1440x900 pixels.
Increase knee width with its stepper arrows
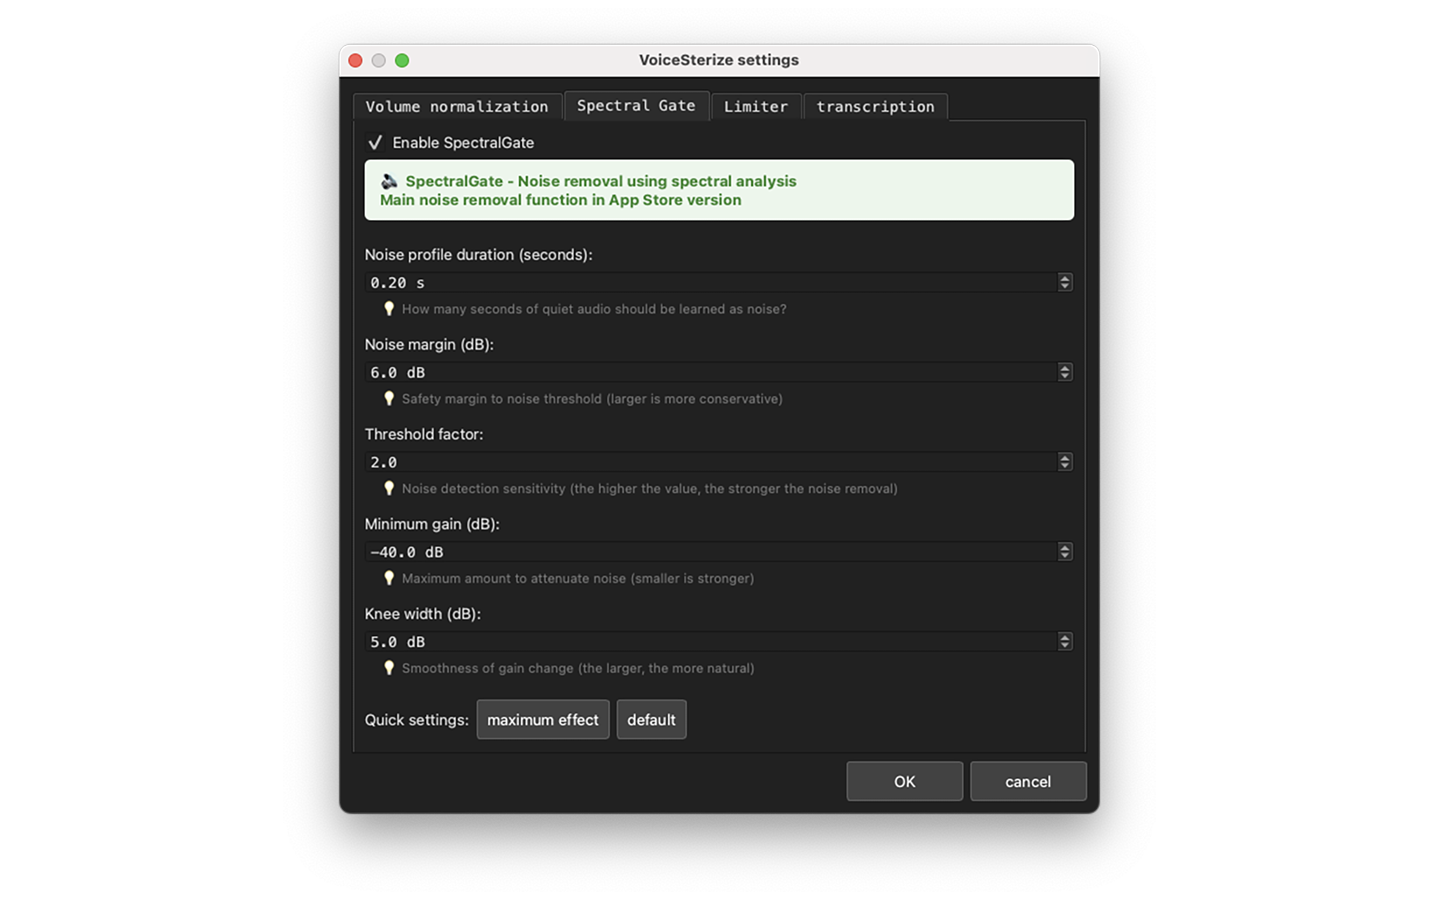(x=1064, y=637)
